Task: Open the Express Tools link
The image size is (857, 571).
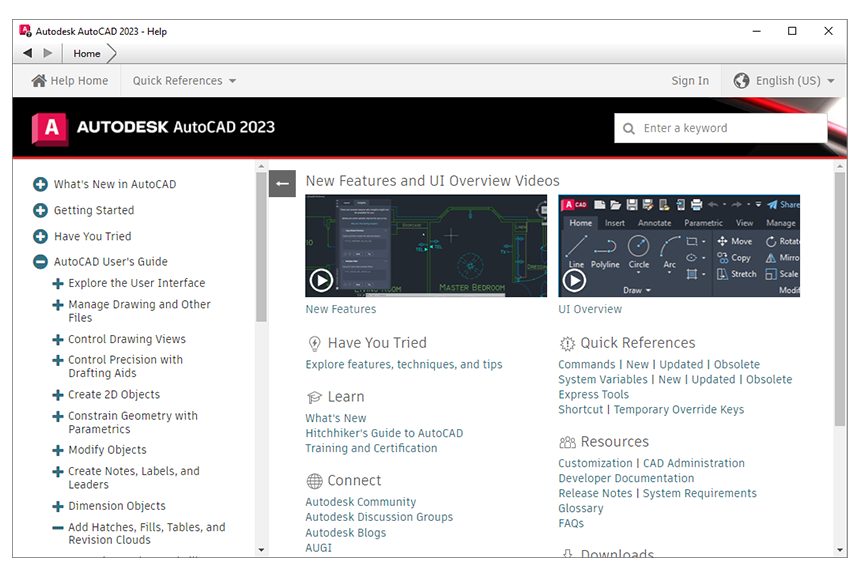Action: tap(594, 395)
